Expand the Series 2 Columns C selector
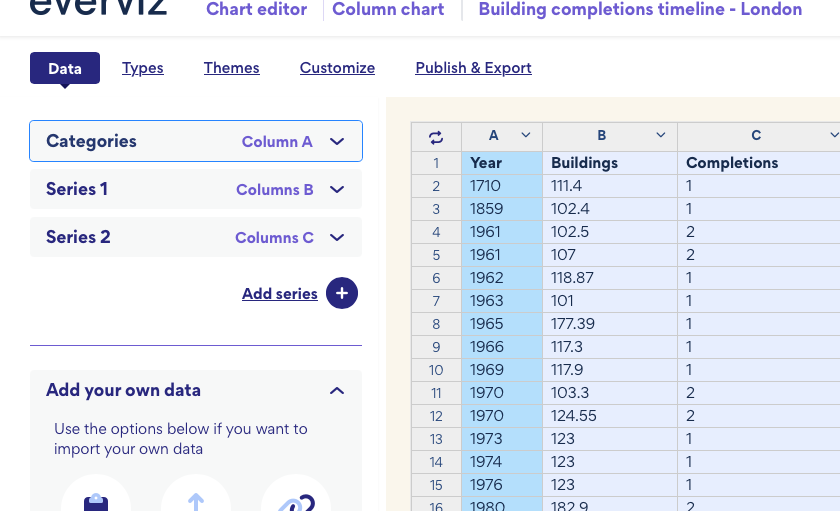The height and width of the screenshot is (511, 840). (x=337, y=238)
